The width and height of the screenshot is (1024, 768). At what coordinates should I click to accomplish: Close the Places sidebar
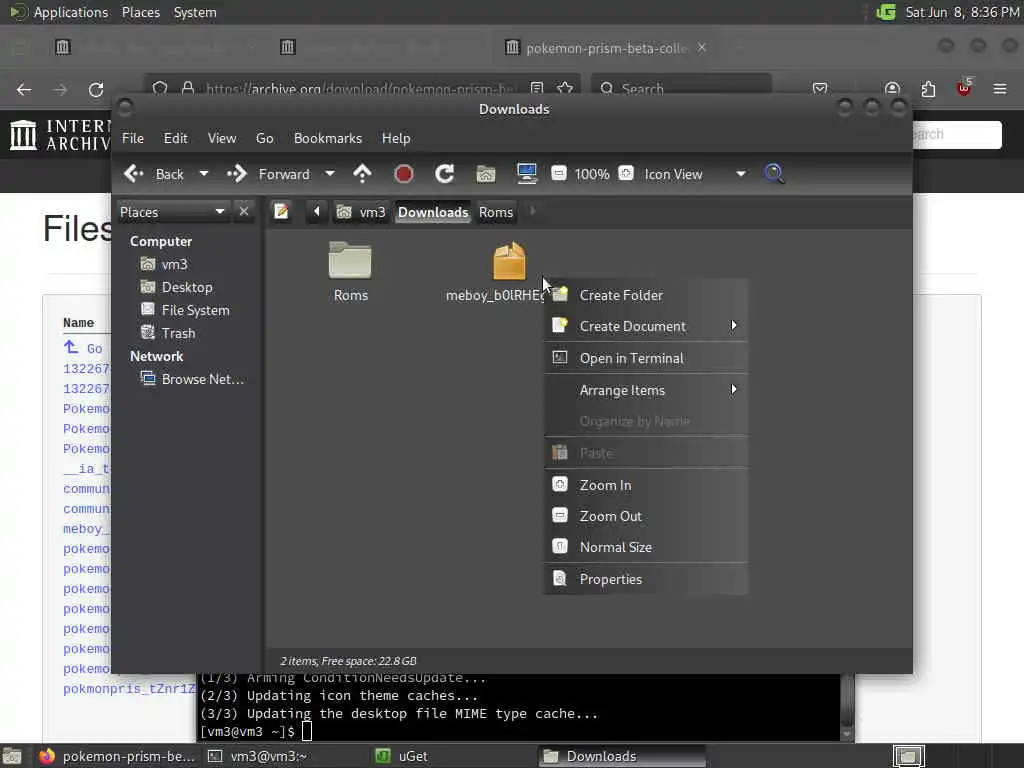(x=244, y=212)
